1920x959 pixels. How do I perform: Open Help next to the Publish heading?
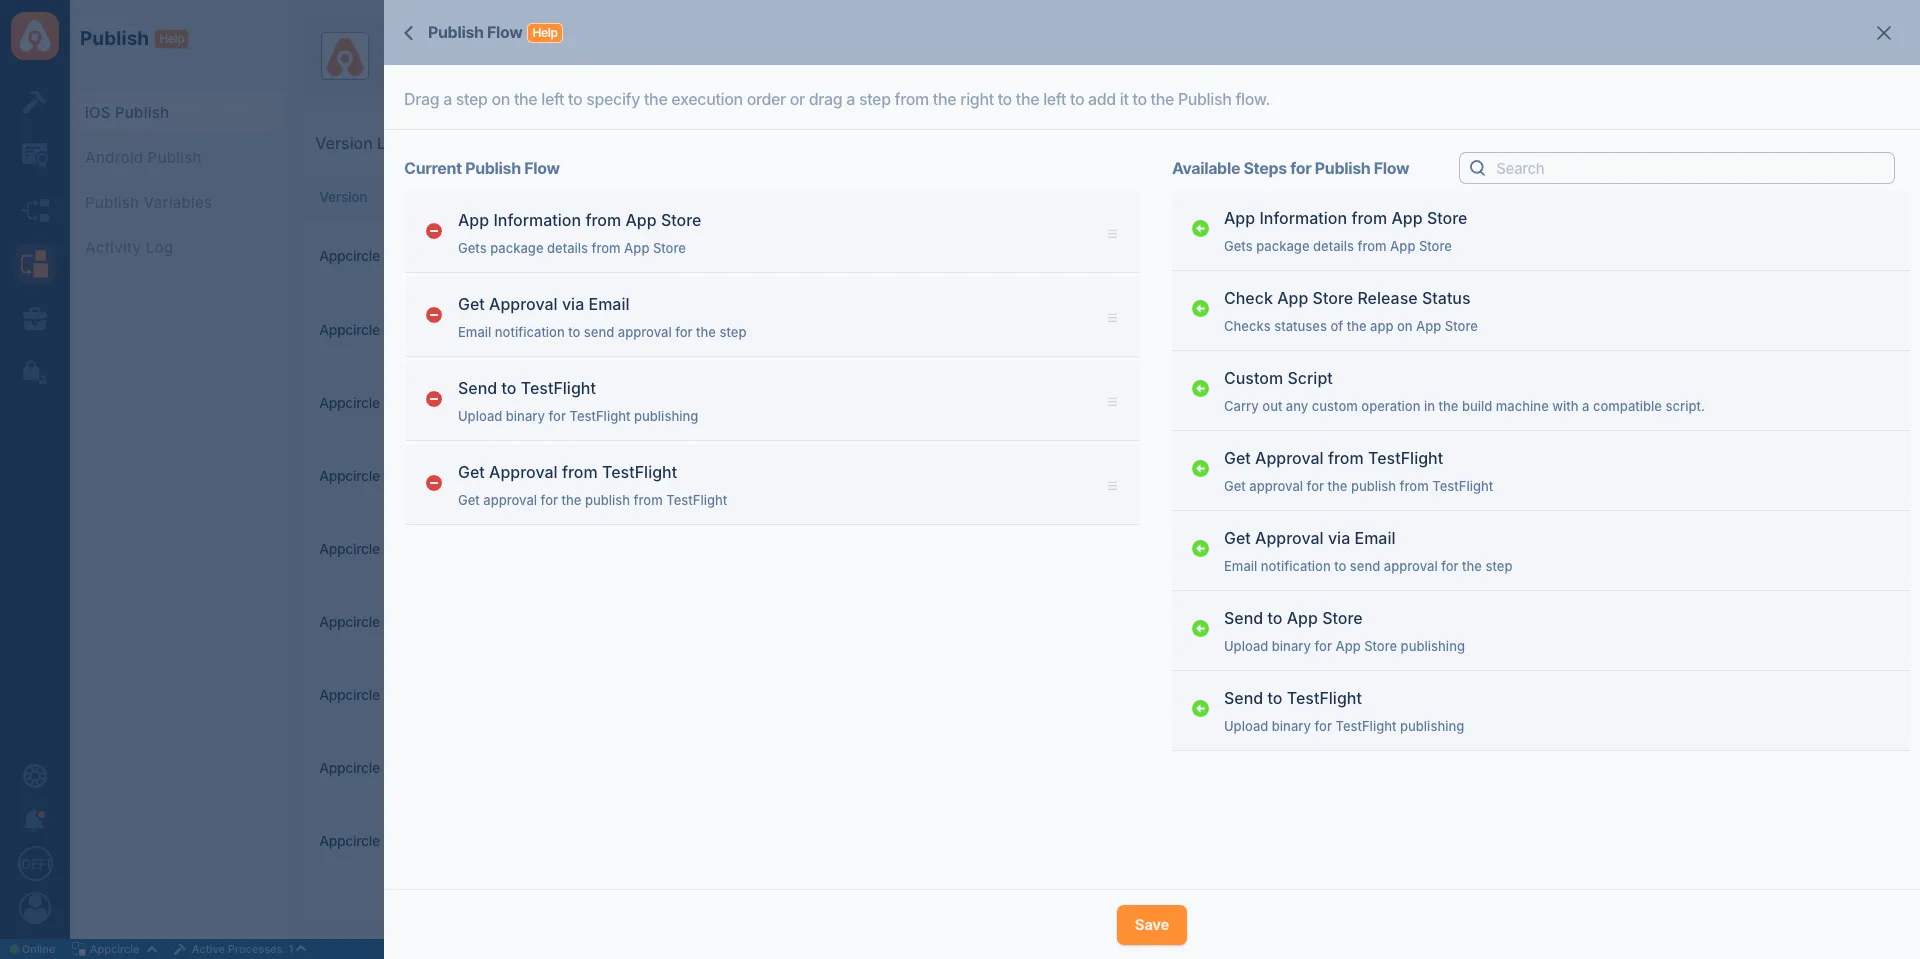171,38
